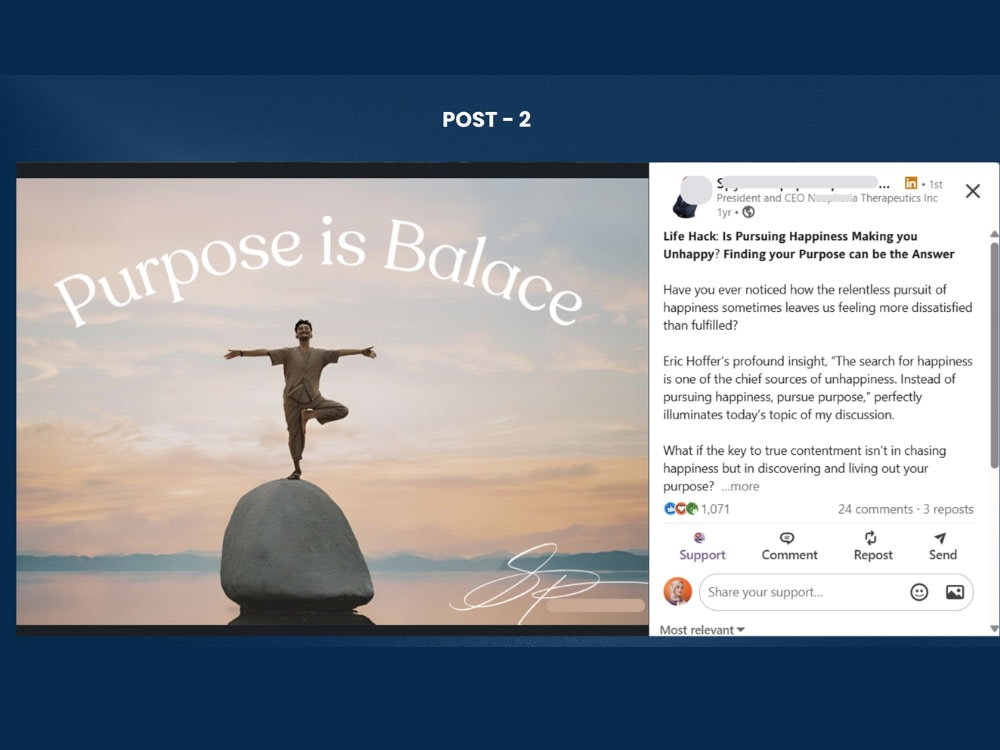The height and width of the screenshot is (750, 1000).
Task: Click the scrollbar down arrow
Action: [994, 629]
